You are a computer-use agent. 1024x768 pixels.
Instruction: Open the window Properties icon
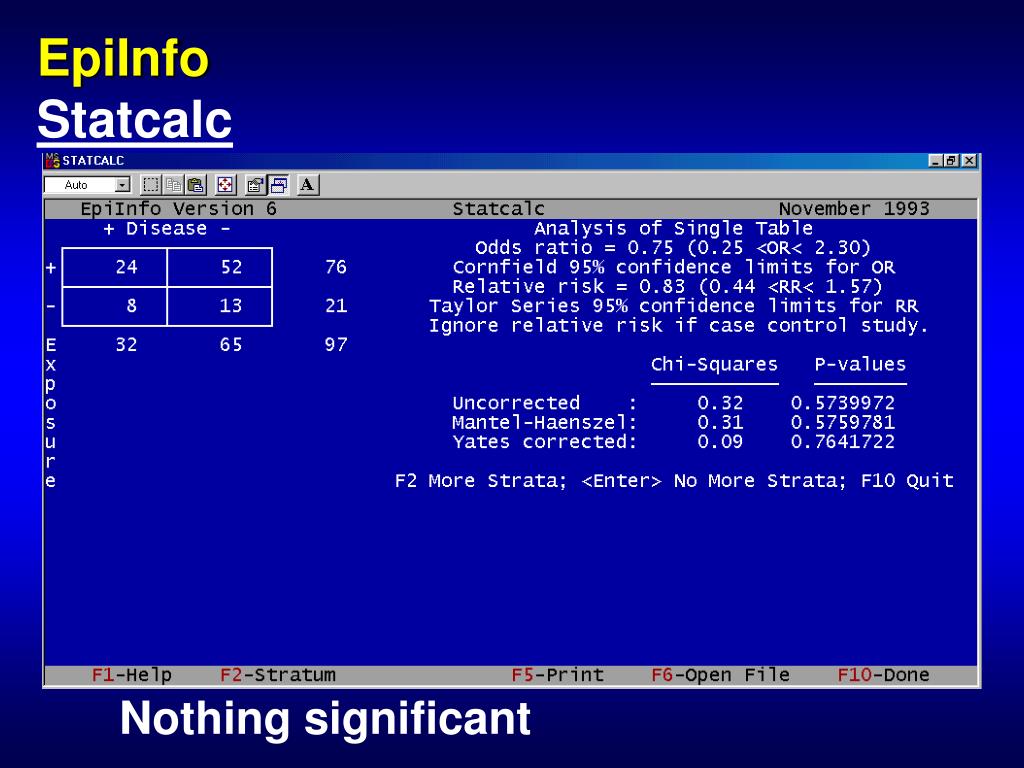[x=255, y=185]
